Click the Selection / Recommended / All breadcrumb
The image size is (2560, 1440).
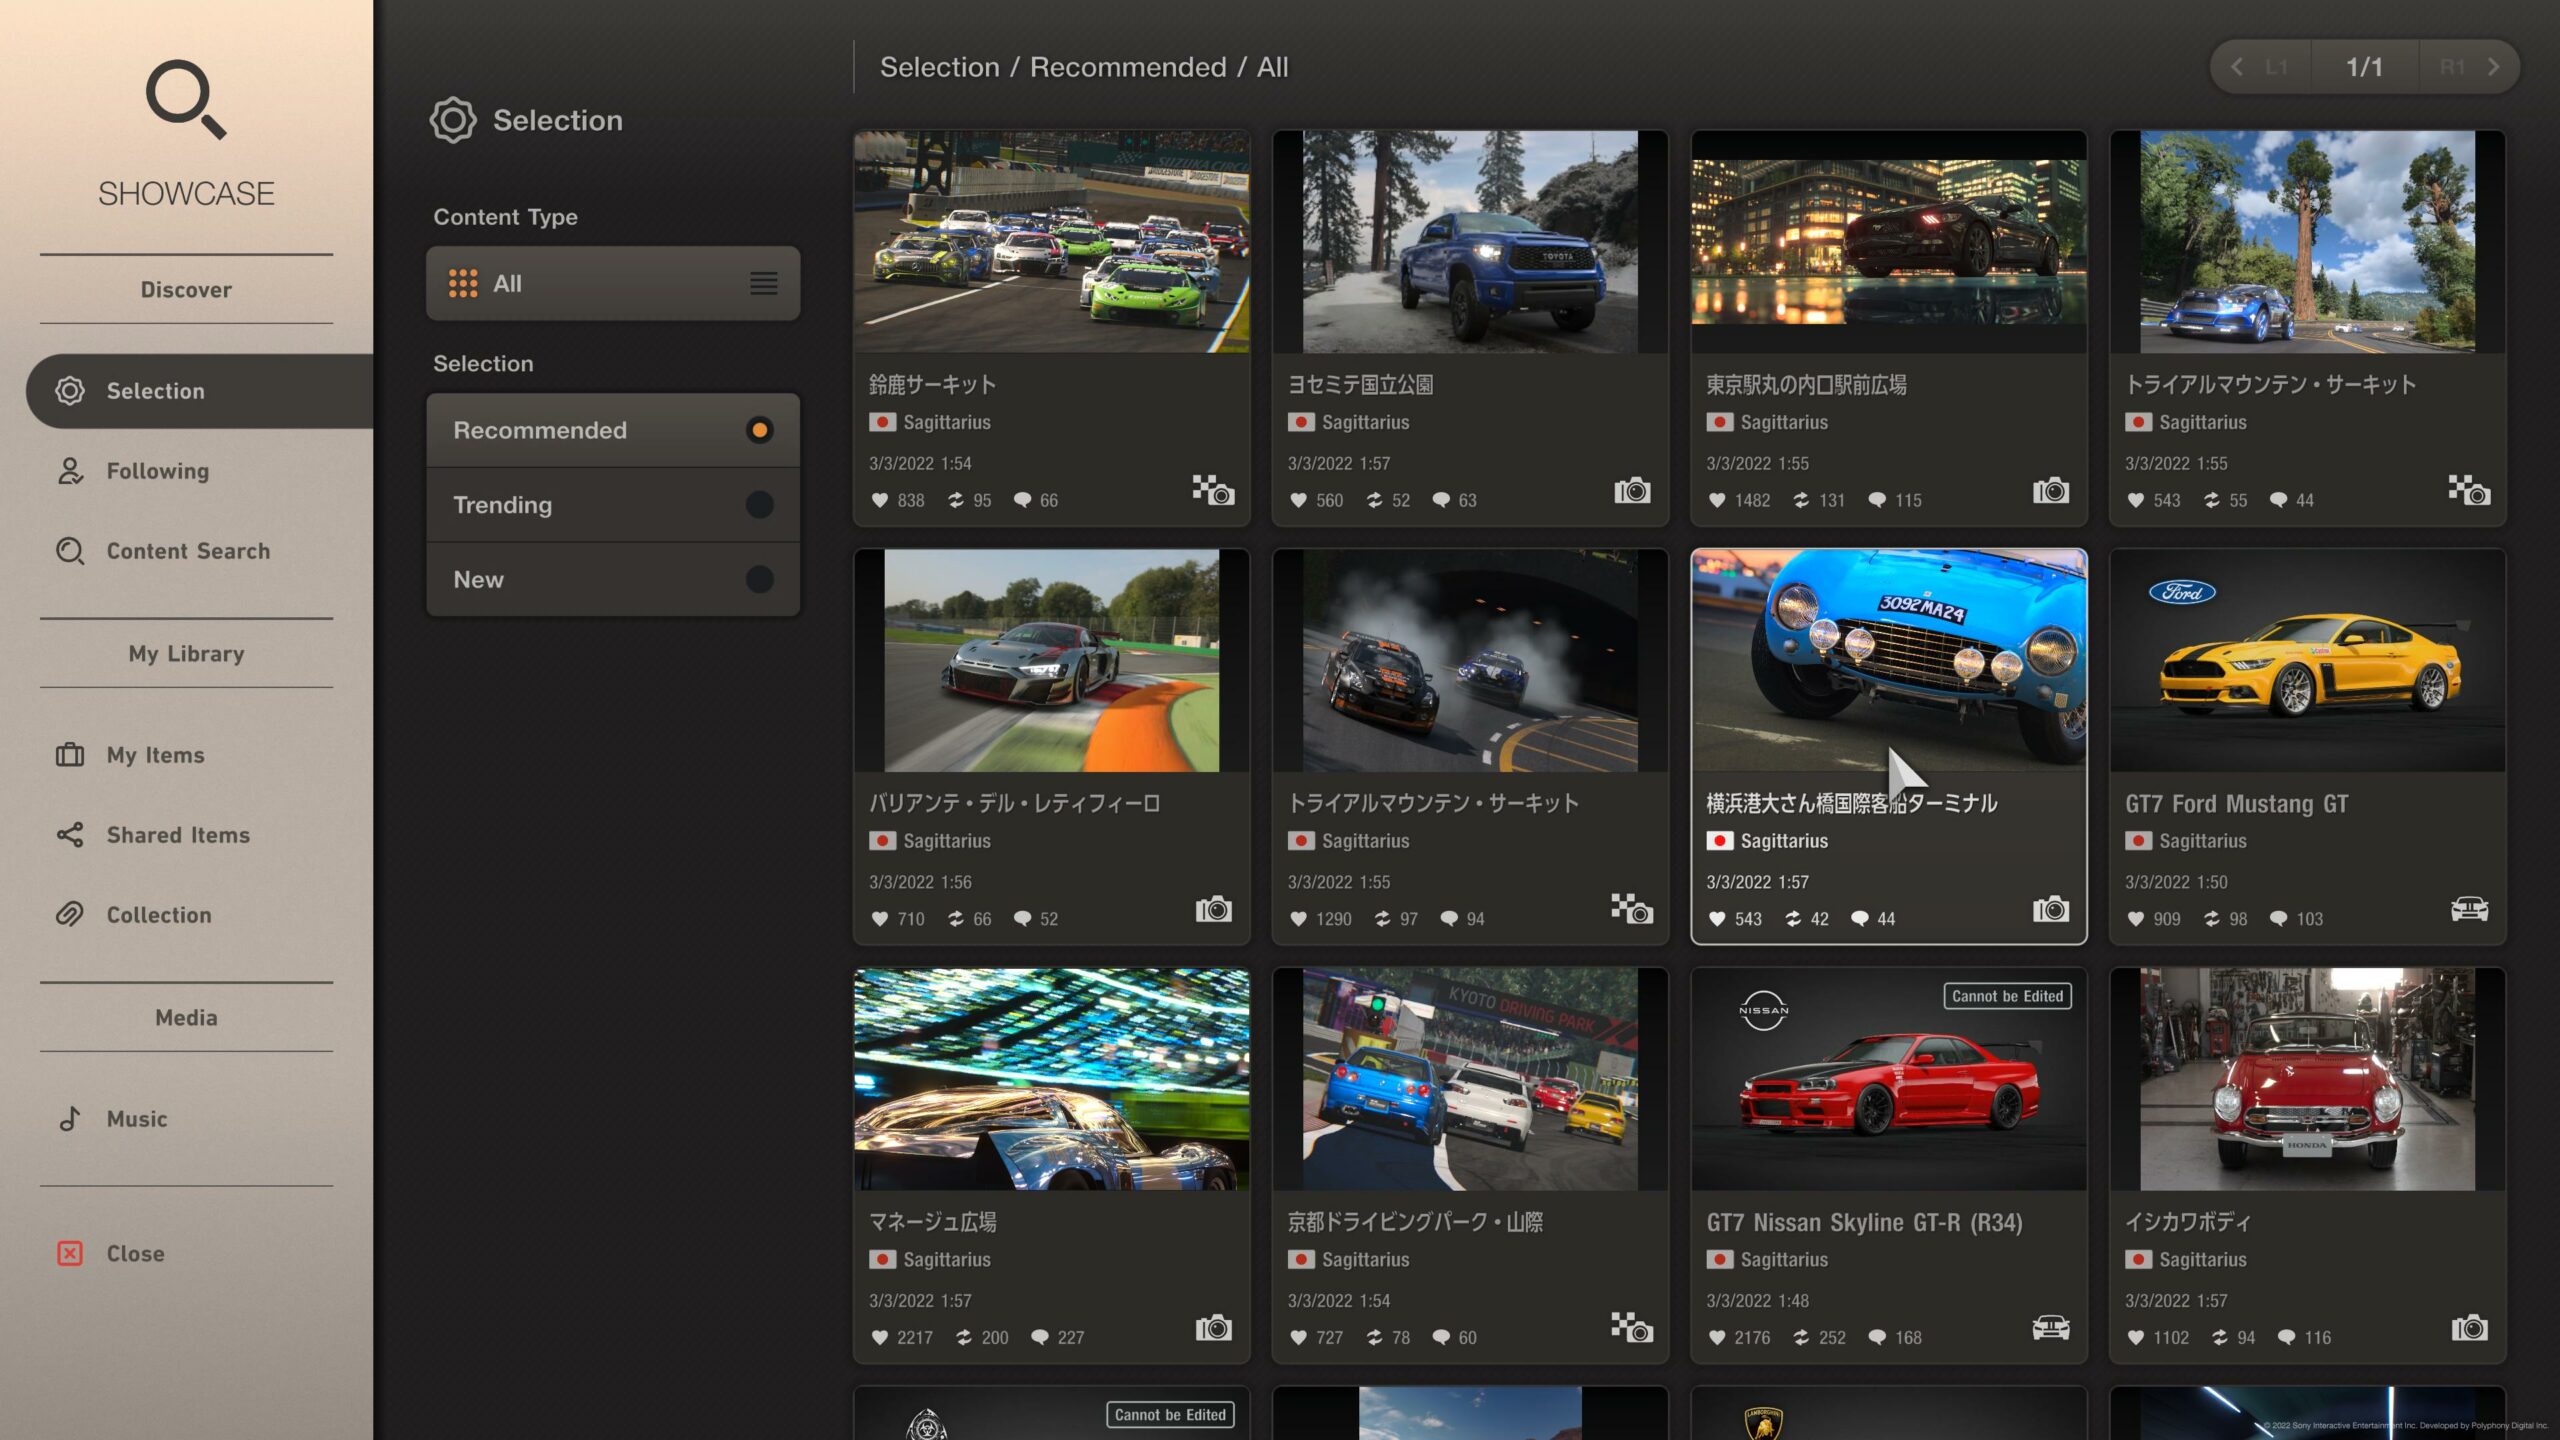(1084, 67)
